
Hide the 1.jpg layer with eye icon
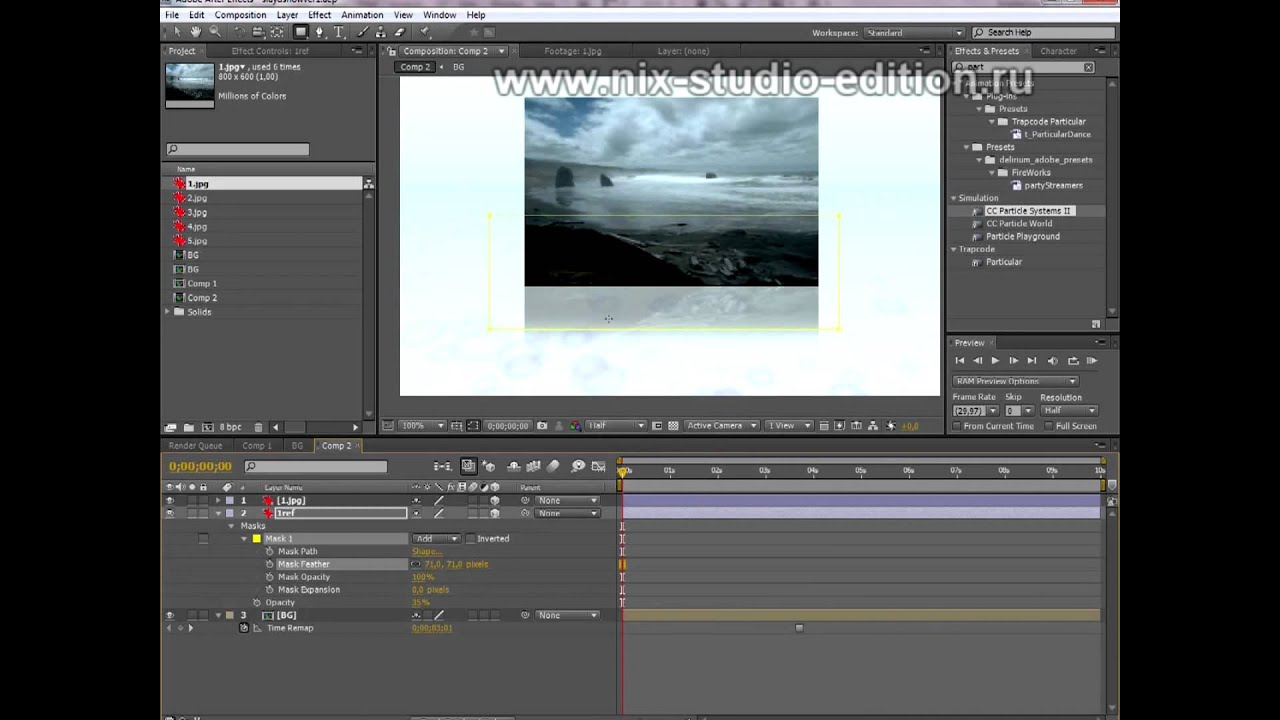(x=169, y=500)
